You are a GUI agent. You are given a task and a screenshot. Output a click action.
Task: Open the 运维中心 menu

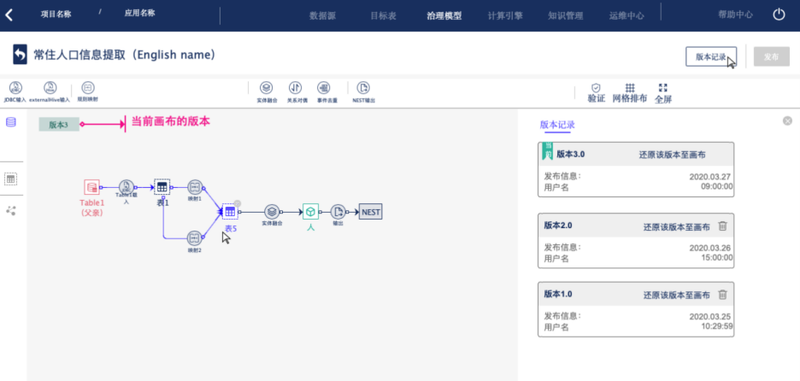pos(627,15)
